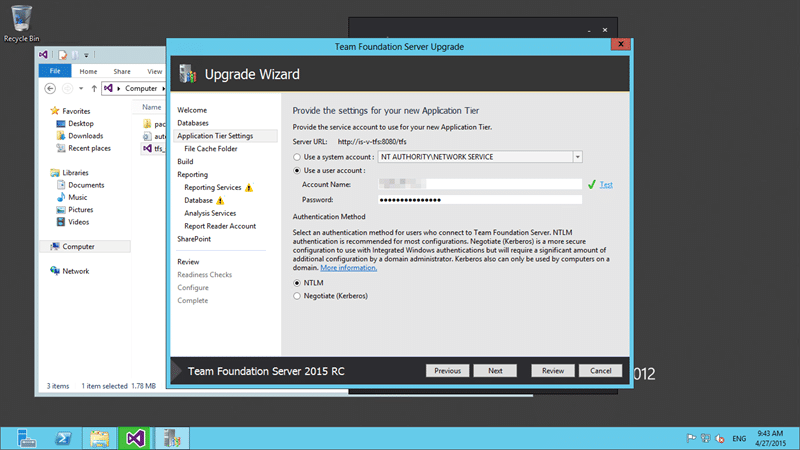Image resolution: width=800 pixels, height=450 pixels.
Task: Go to the Analysis Services step
Action: click(x=210, y=213)
